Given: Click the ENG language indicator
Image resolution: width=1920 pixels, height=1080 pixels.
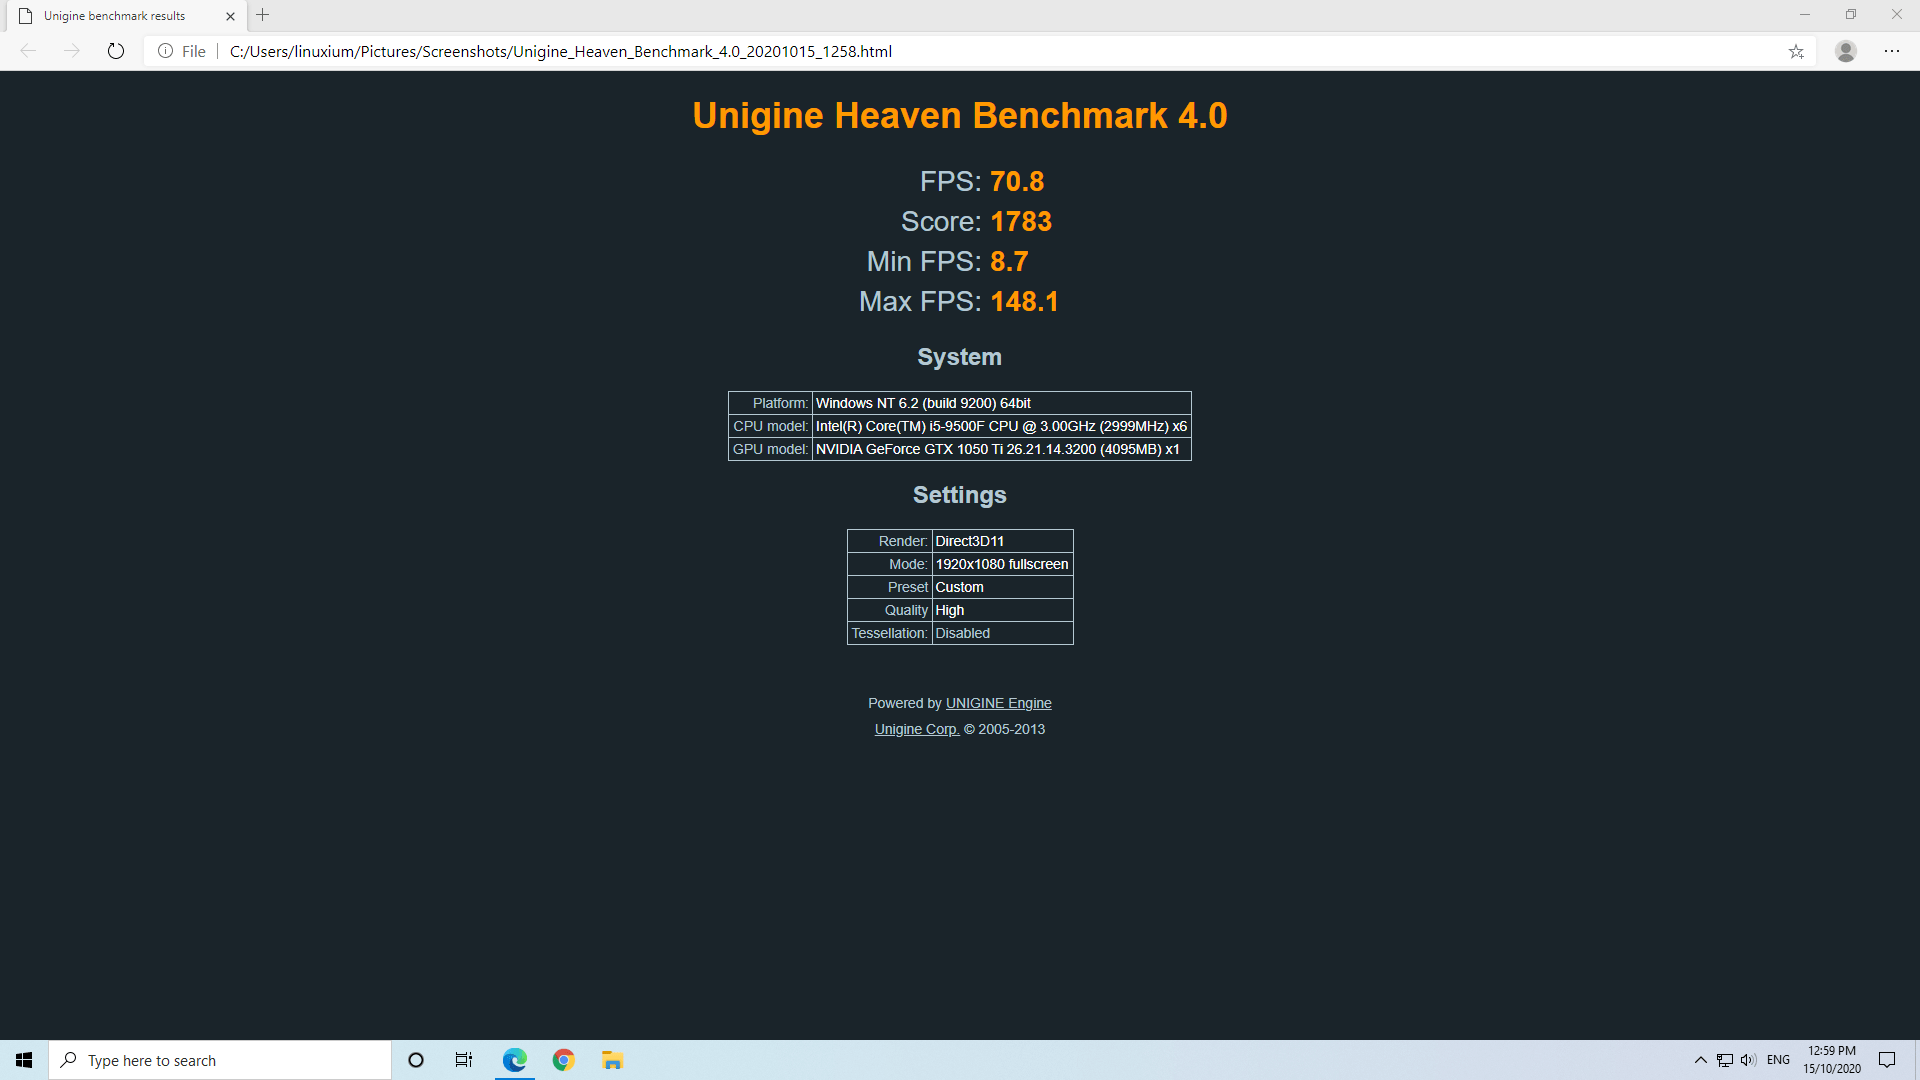Looking at the screenshot, I should [1778, 1060].
